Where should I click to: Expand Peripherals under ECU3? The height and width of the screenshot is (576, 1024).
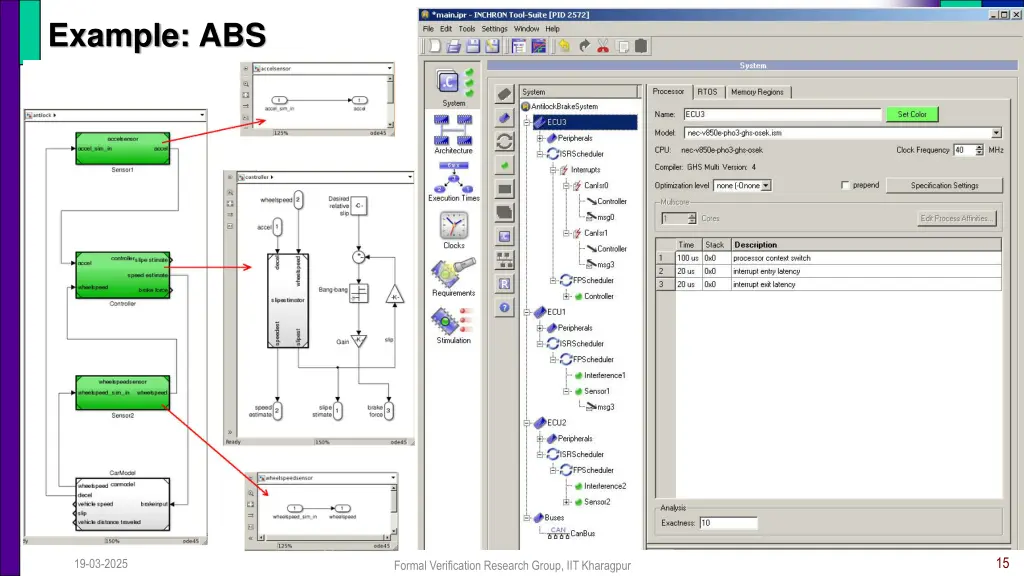540,138
